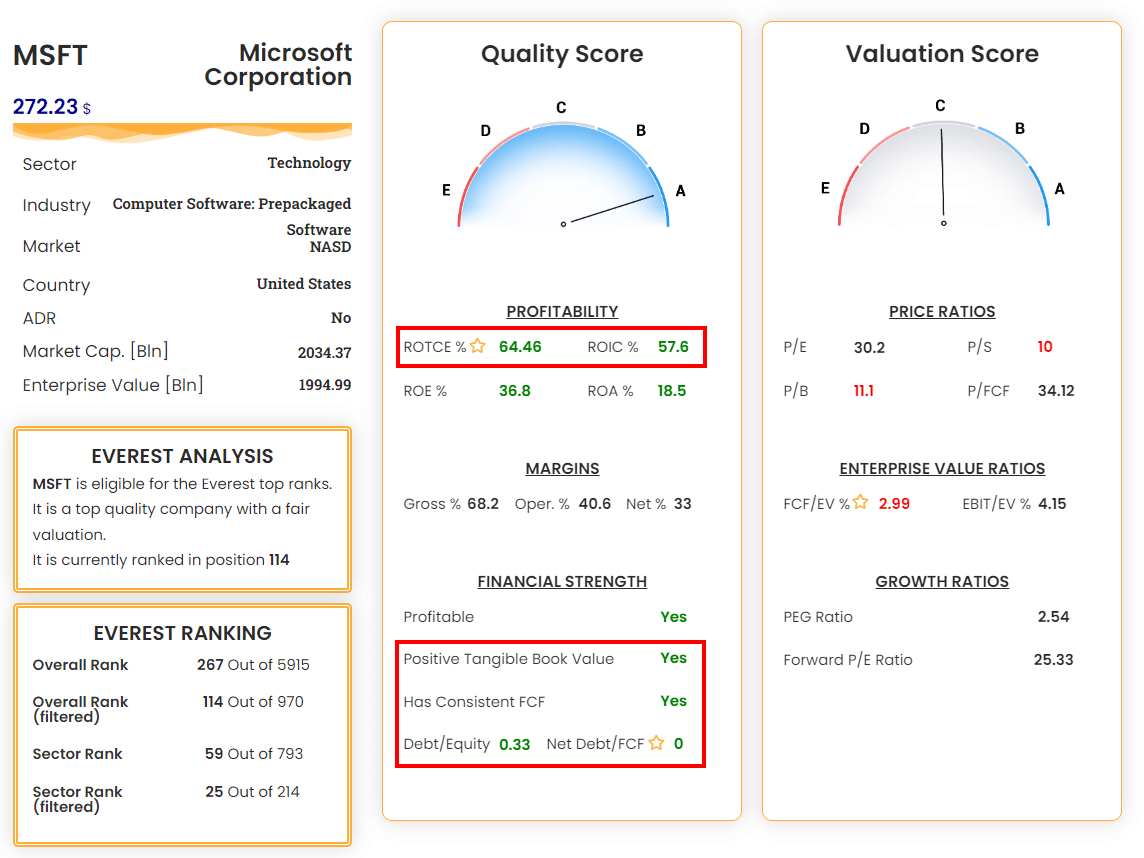The height and width of the screenshot is (858, 1144).
Task: Click the star icon beside FCF/EV %
Action: coord(861,502)
